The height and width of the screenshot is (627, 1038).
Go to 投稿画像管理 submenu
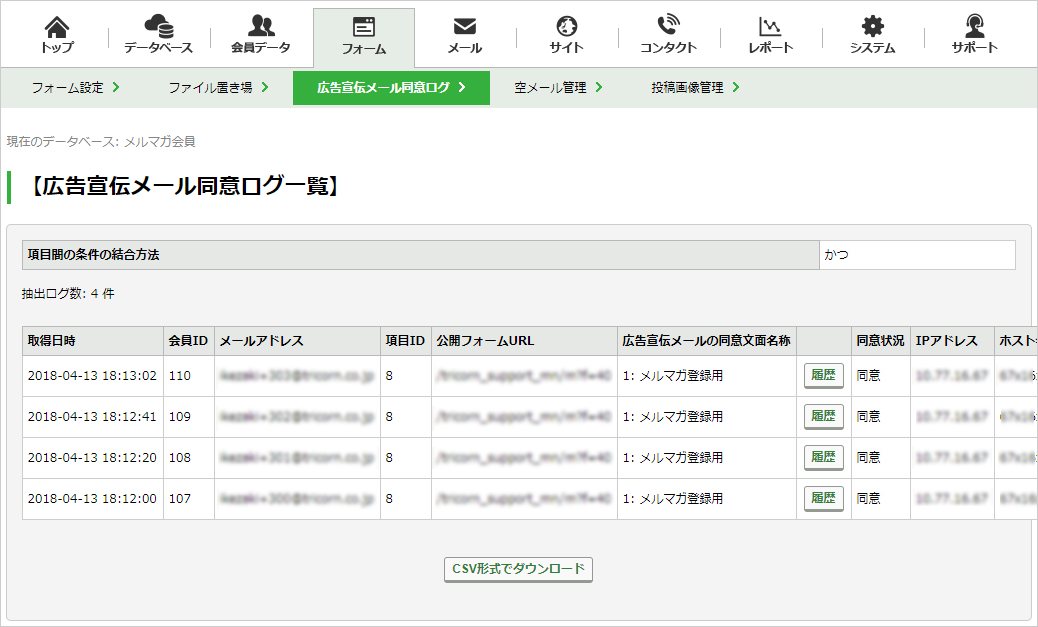[x=695, y=87]
